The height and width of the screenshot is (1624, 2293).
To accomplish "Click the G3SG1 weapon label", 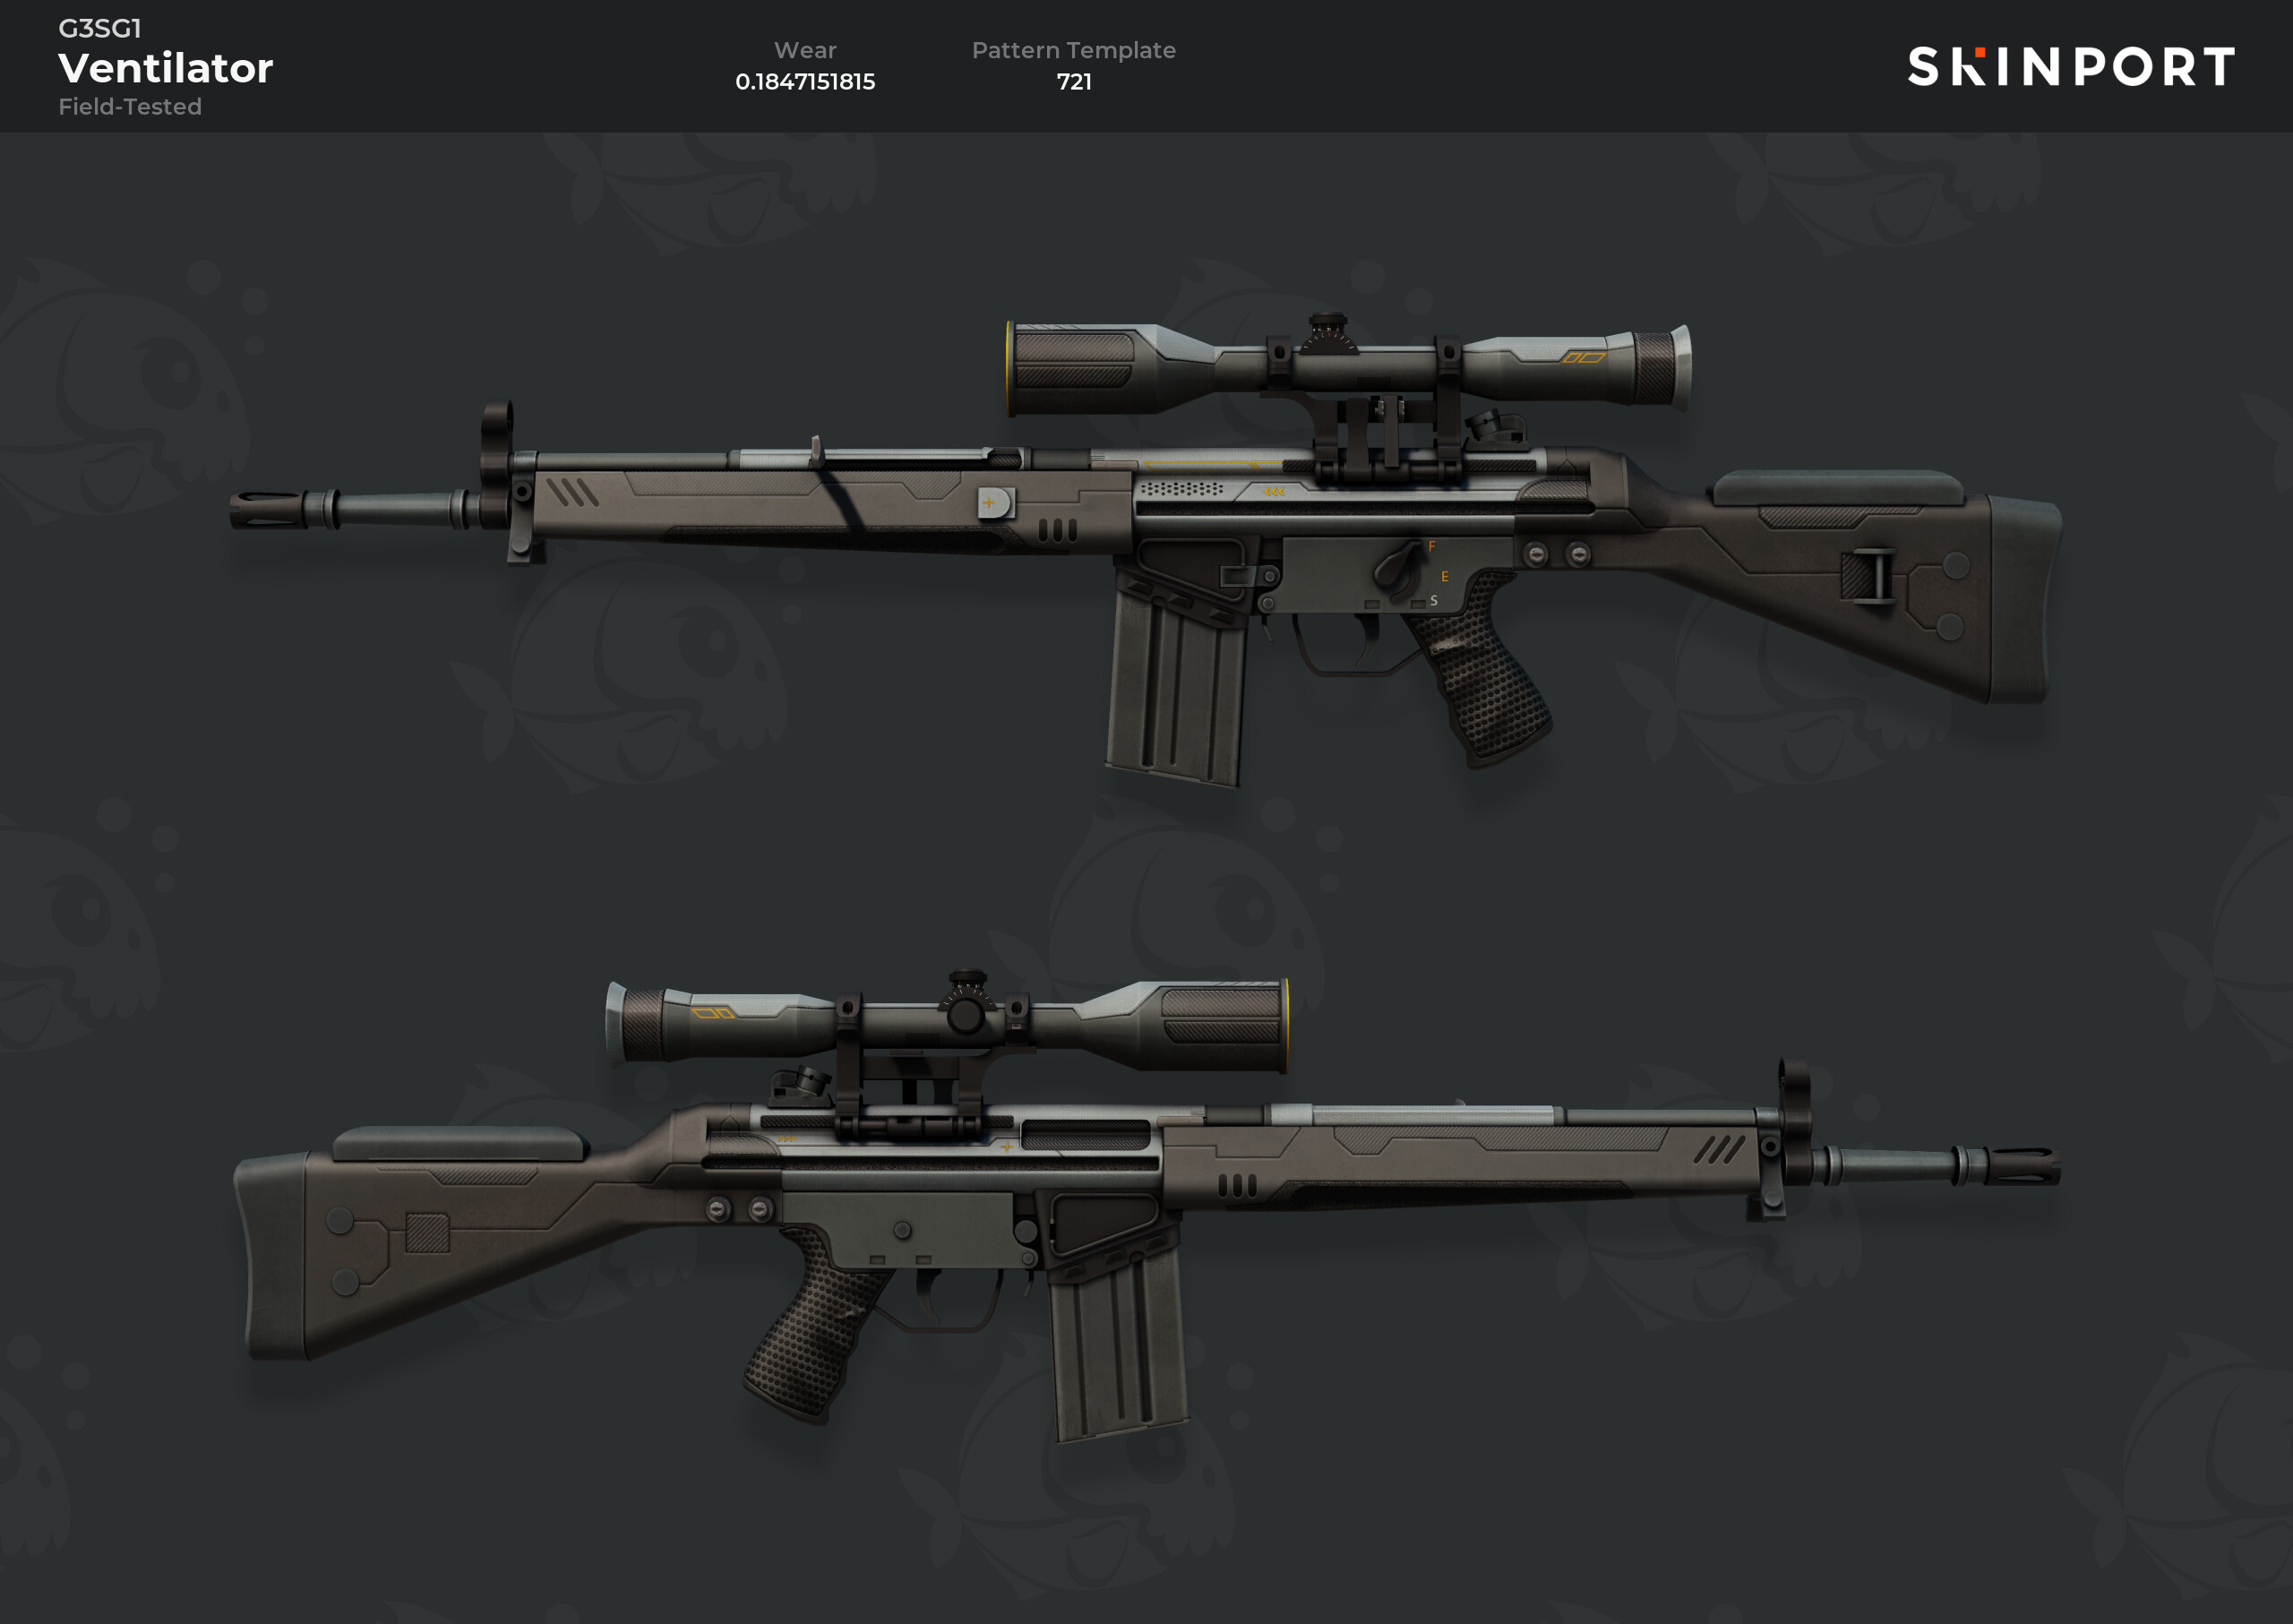I will (100, 28).
